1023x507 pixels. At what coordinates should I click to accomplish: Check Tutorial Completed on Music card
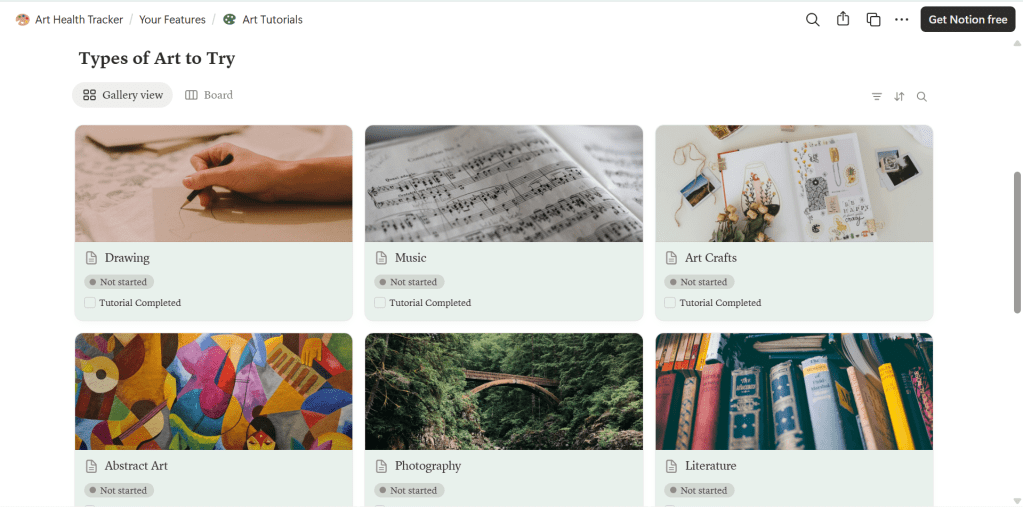coord(380,303)
